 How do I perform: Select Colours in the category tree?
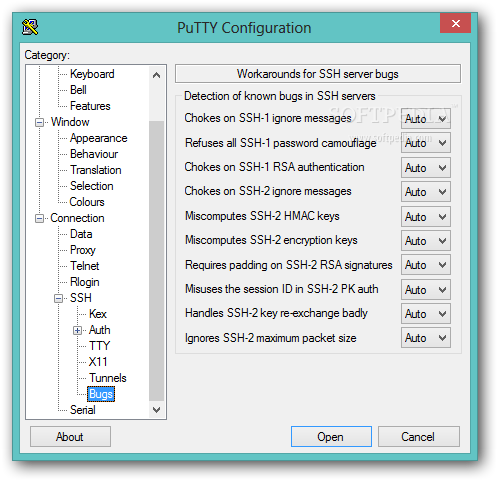87,202
